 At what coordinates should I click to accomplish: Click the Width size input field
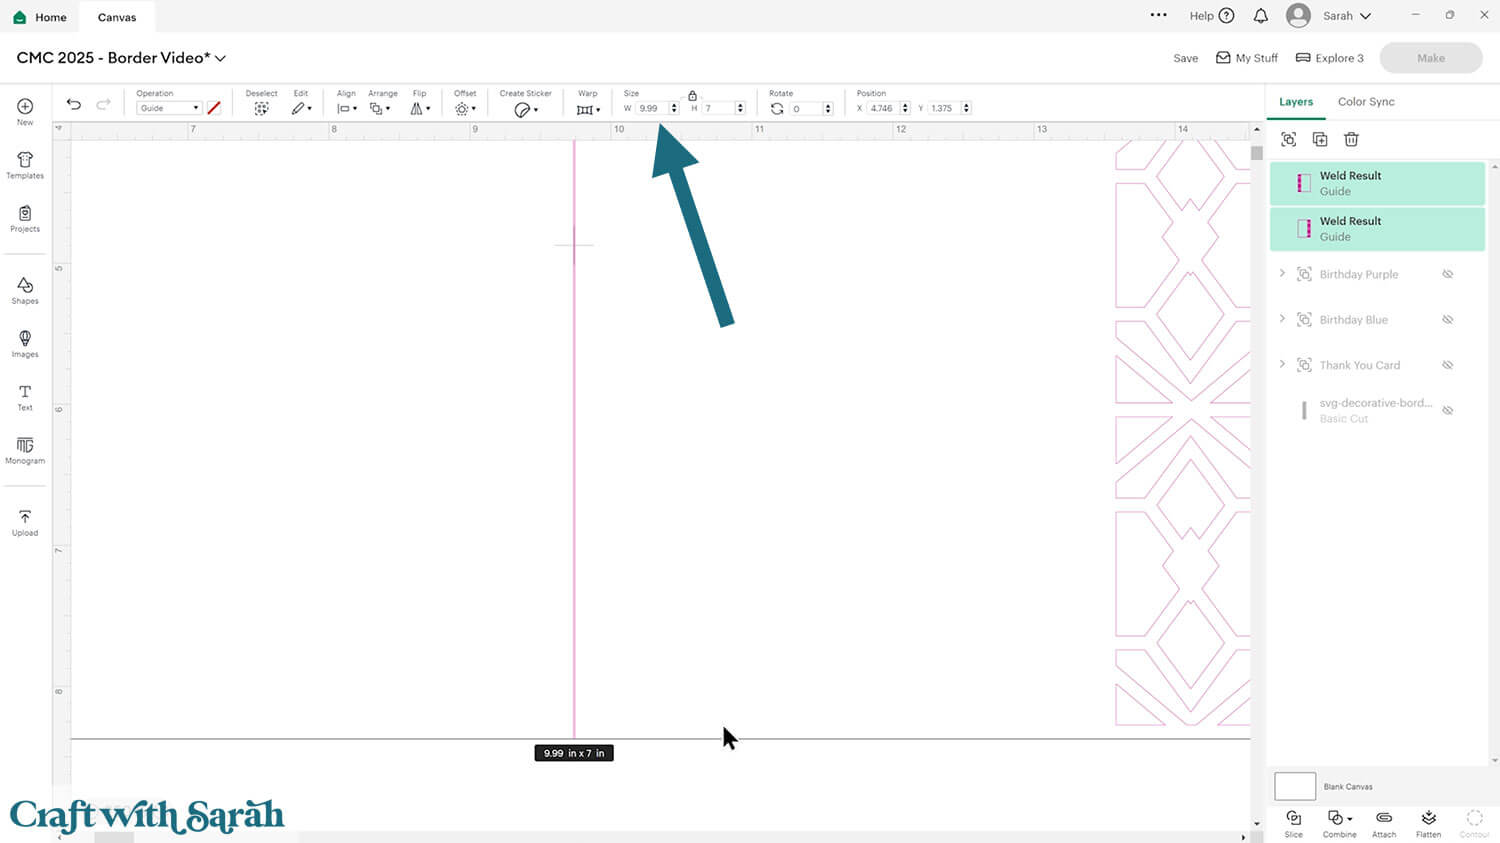651,108
